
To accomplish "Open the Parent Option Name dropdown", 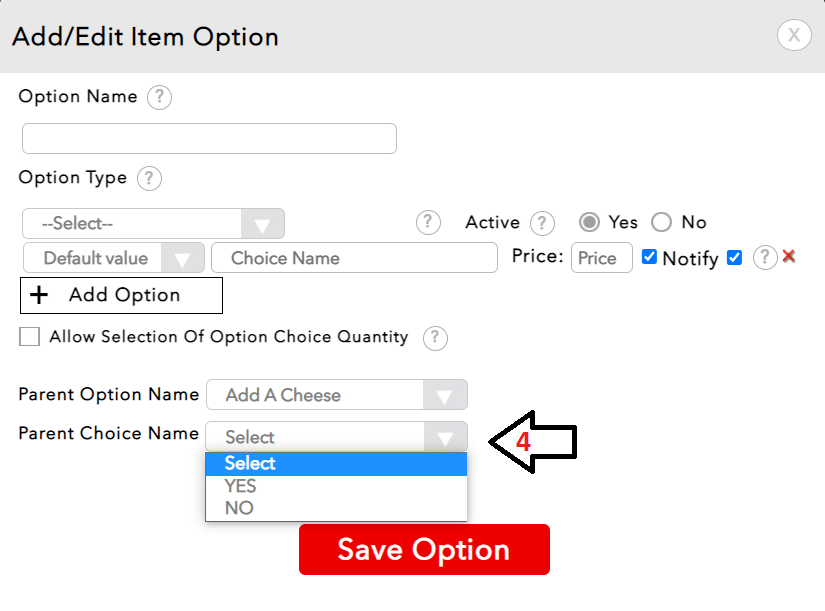I will (336, 395).
